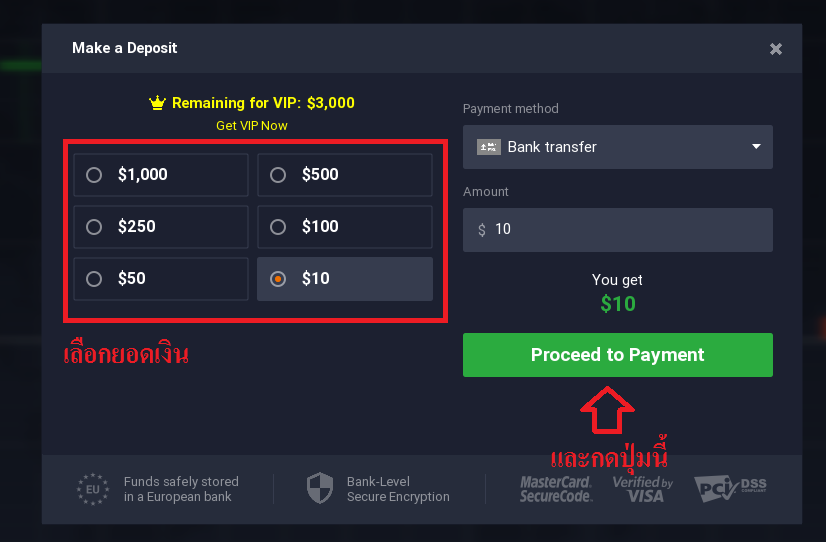826x542 pixels.
Task: Close the Make a Deposit dialog
Action: pyautogui.click(x=775, y=49)
